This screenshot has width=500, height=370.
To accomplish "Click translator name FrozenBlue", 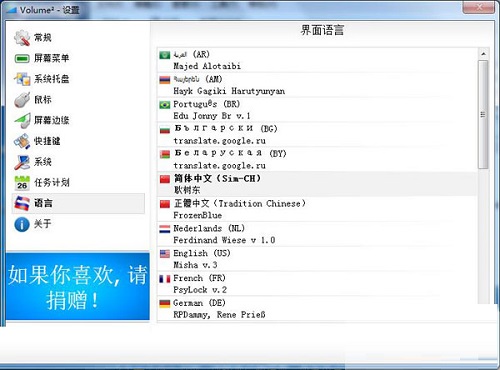I will pos(198,215).
